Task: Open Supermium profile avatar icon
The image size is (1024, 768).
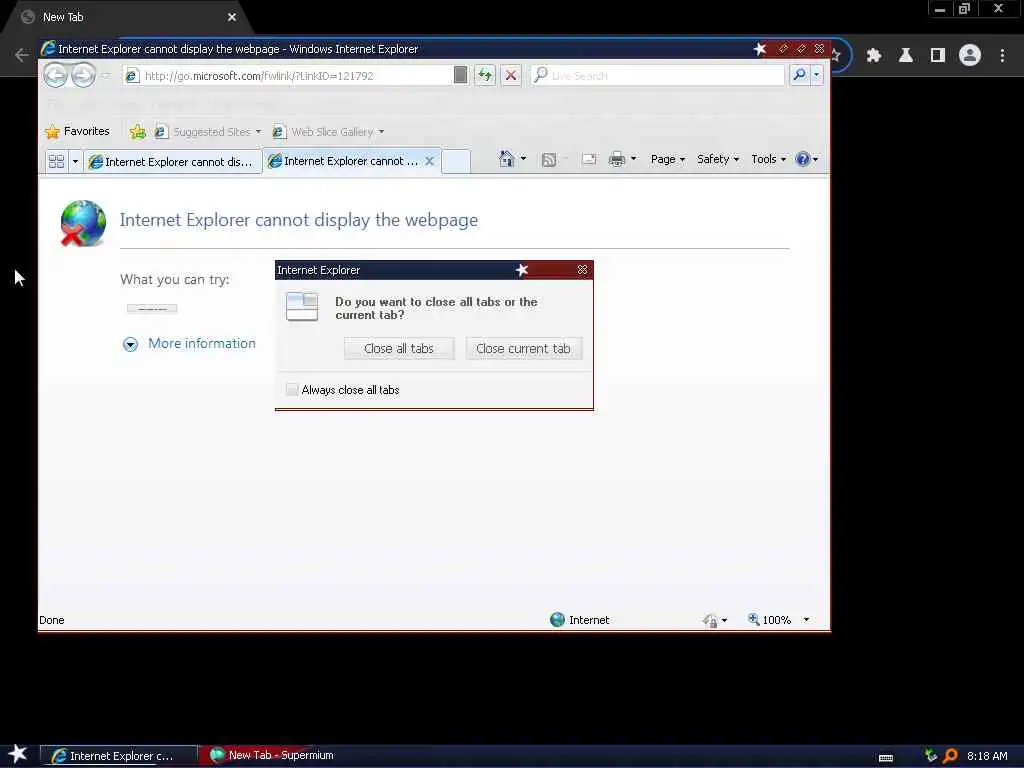Action: tap(970, 56)
